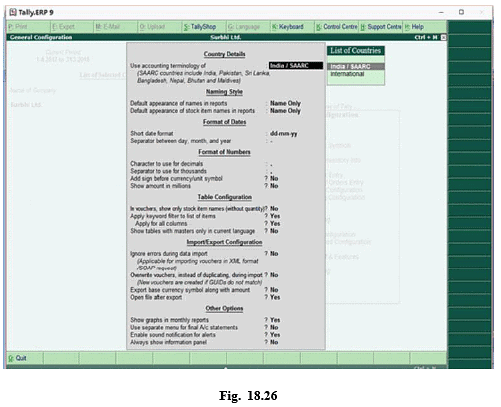Minimize the Tally.ERP 9 window

[x=441, y=12]
